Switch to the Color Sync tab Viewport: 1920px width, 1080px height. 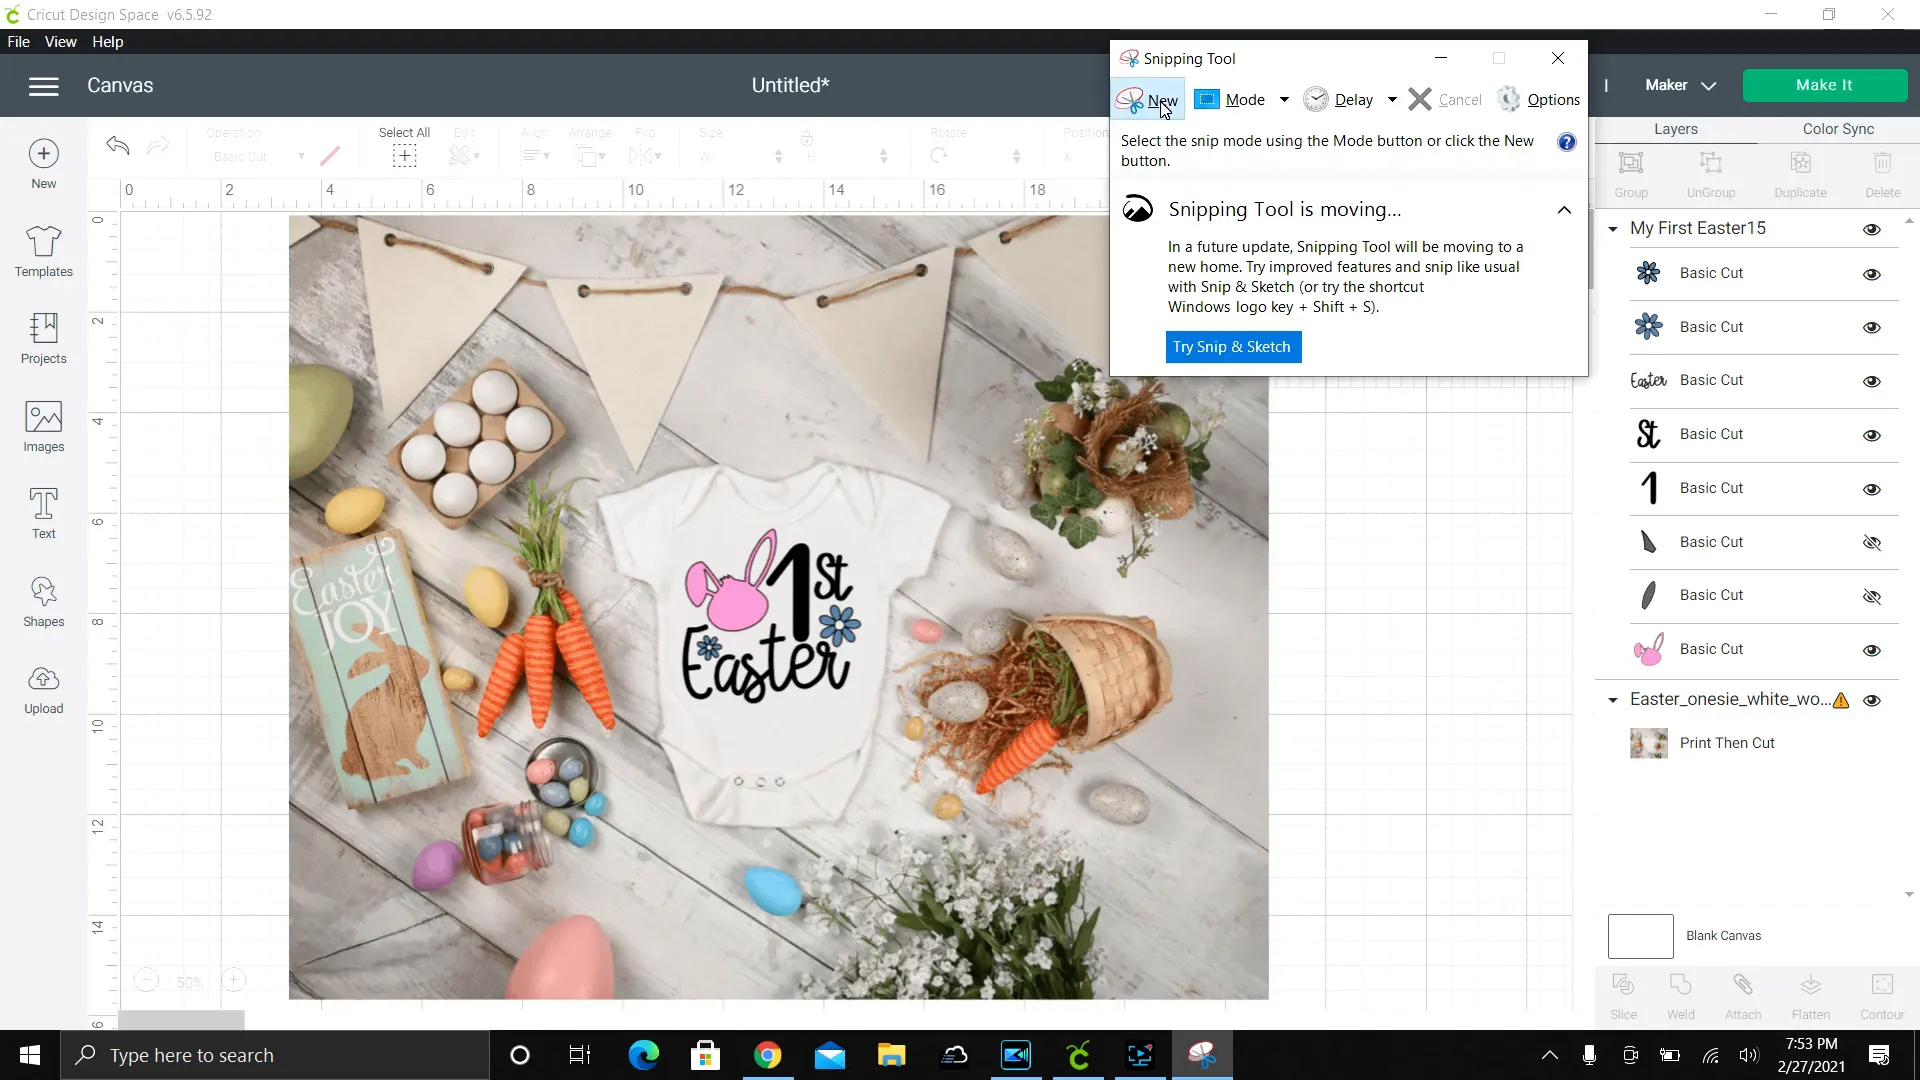1838,128
